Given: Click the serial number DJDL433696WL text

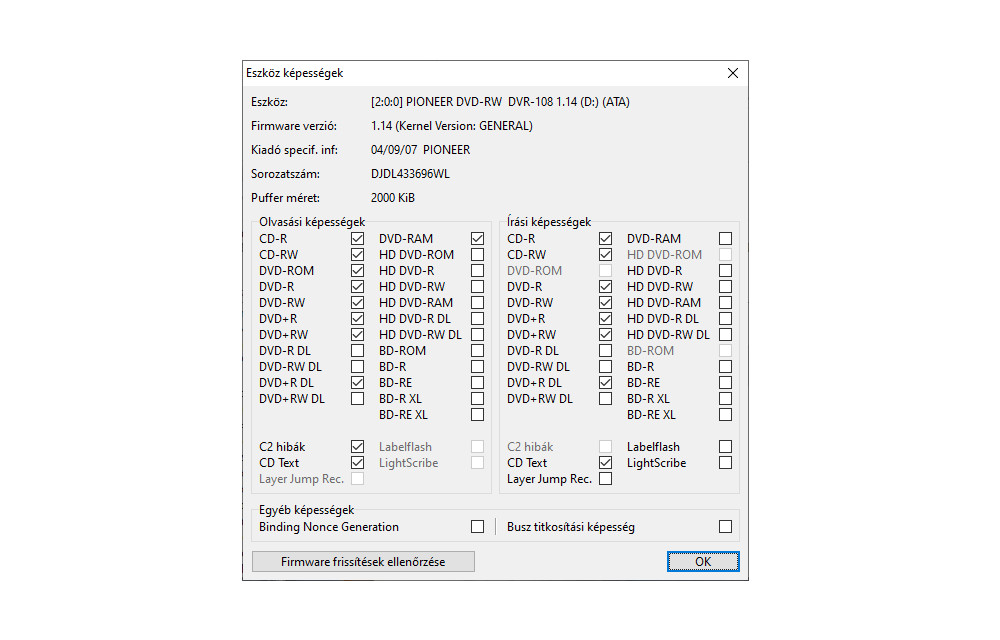Looking at the screenshot, I should [410, 174].
